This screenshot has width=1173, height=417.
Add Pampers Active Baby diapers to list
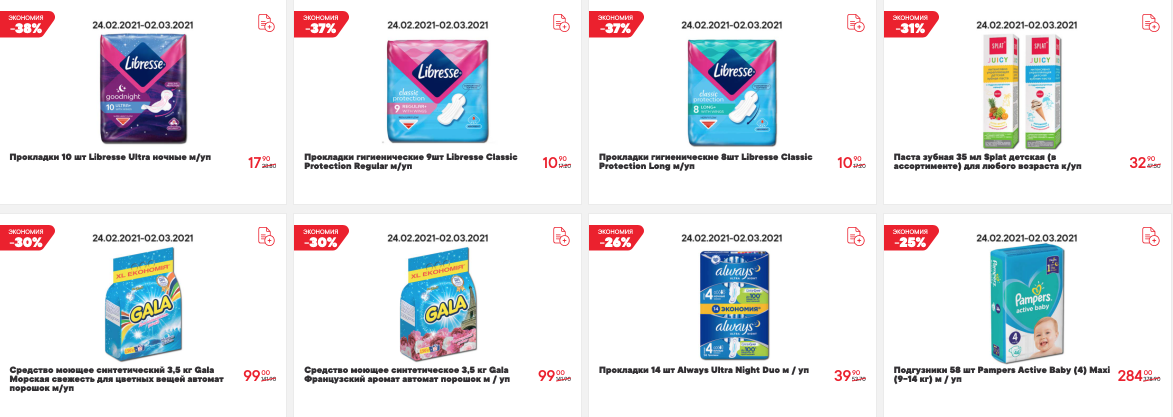click(x=1150, y=236)
